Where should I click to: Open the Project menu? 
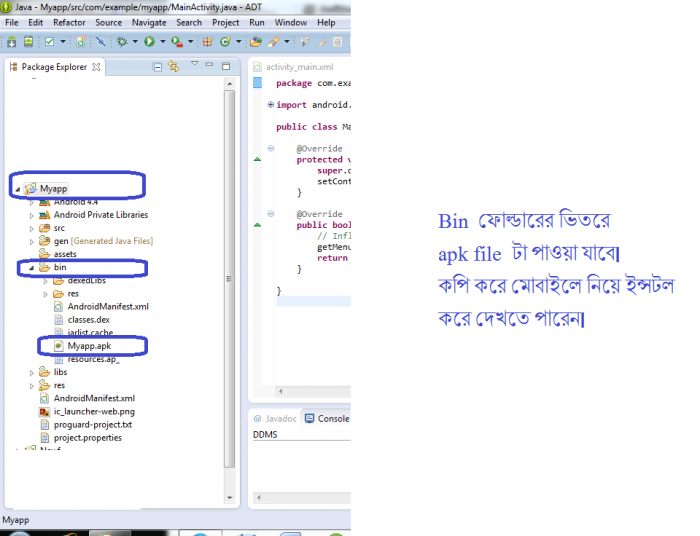point(225,23)
